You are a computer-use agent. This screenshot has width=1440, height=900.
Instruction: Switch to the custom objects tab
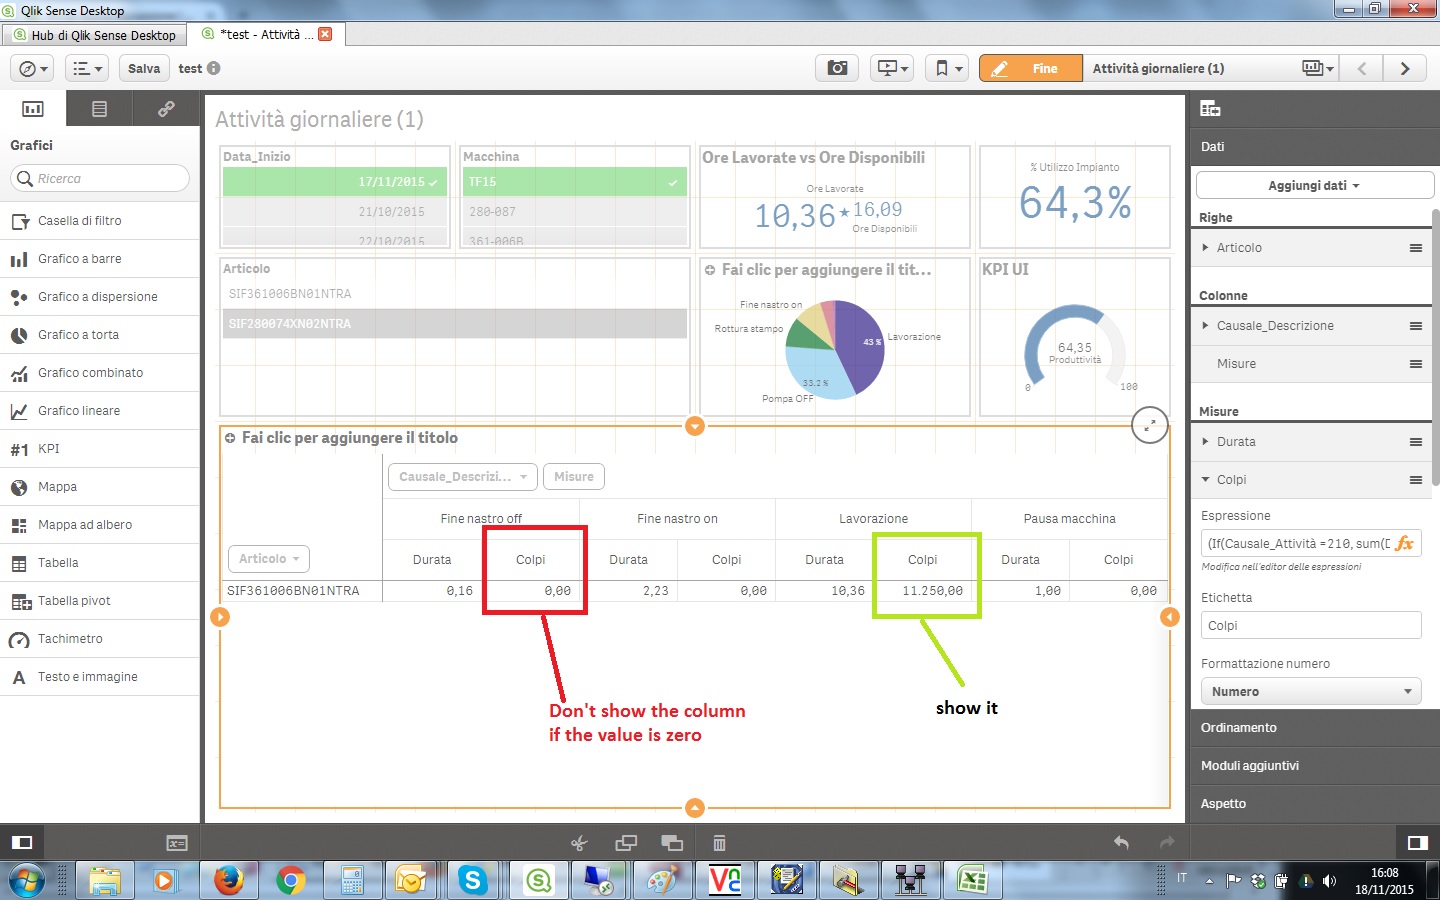tap(99, 109)
